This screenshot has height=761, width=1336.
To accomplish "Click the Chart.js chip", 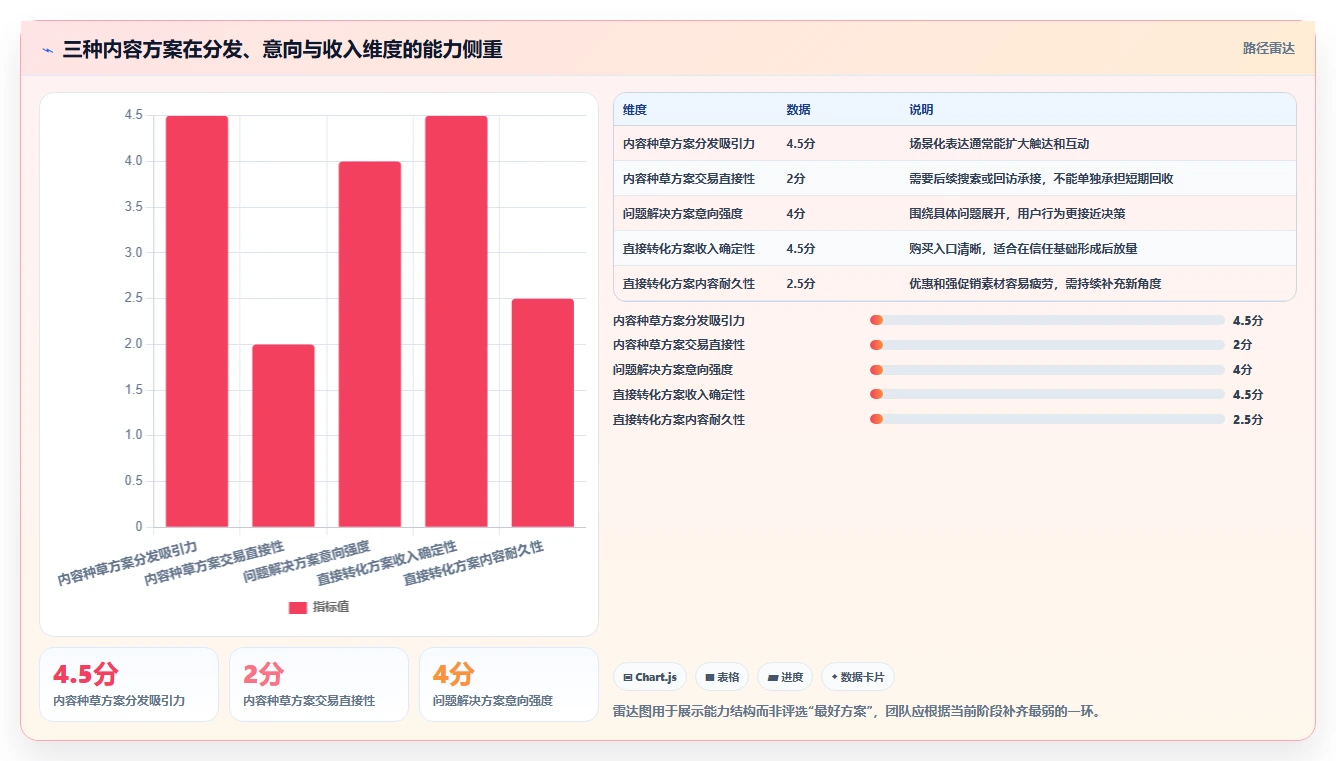I will tap(650, 677).
